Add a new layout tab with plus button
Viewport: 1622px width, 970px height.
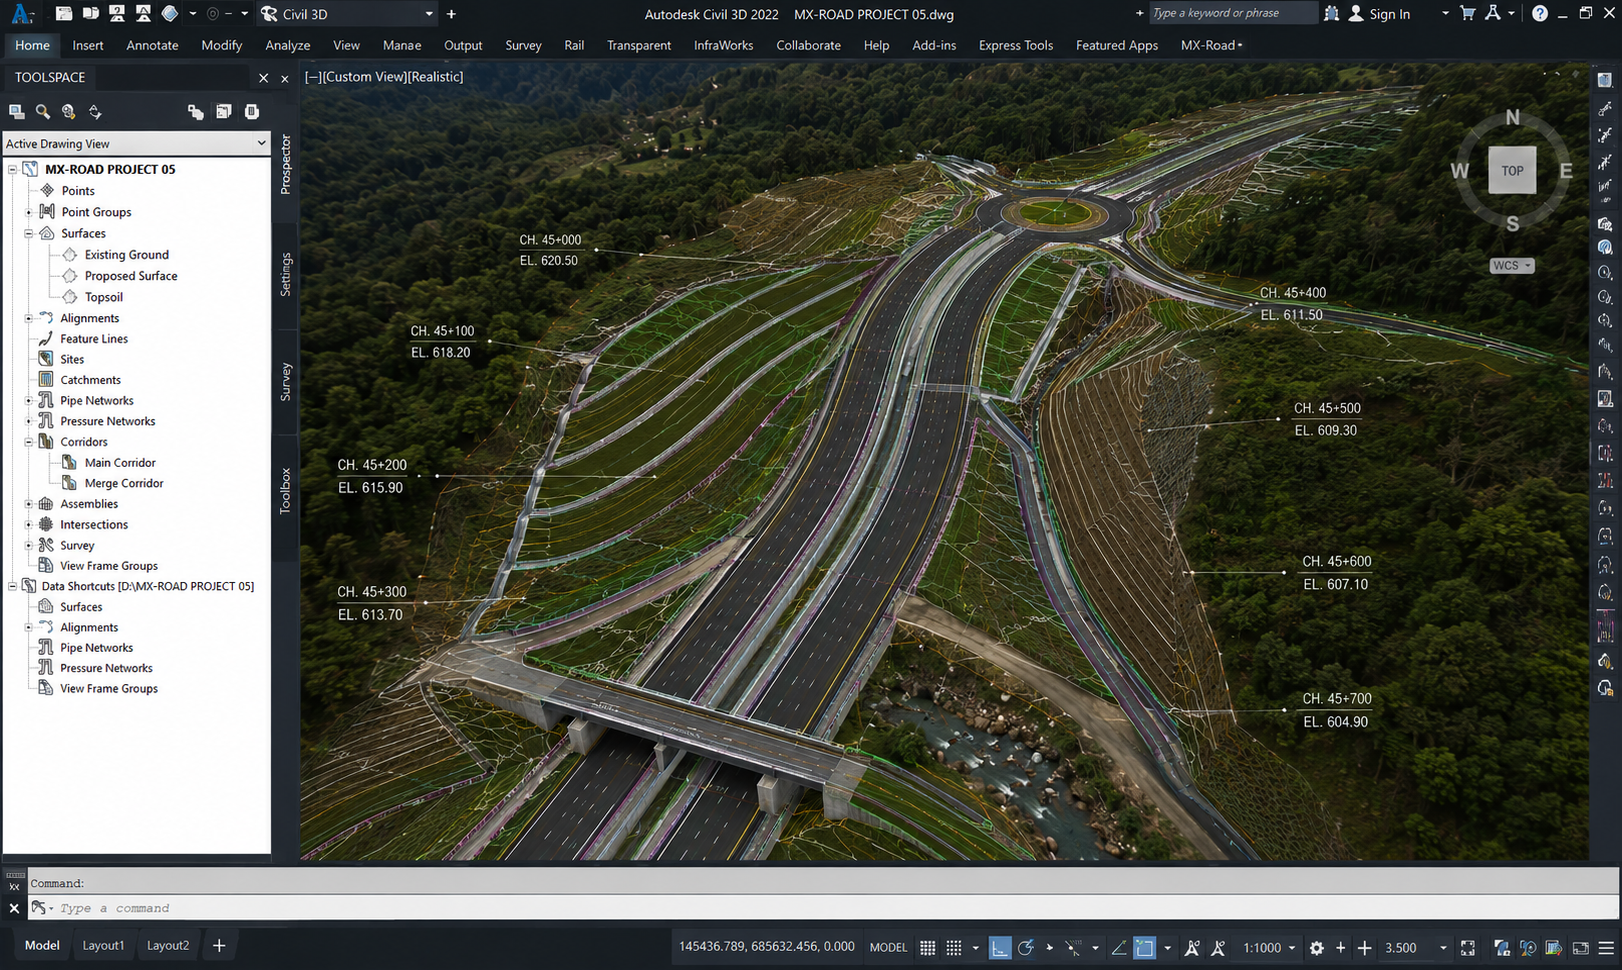tap(219, 946)
